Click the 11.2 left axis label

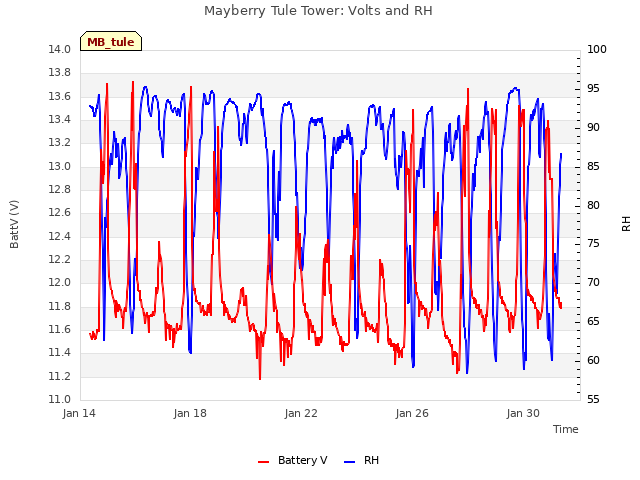pos(60,376)
